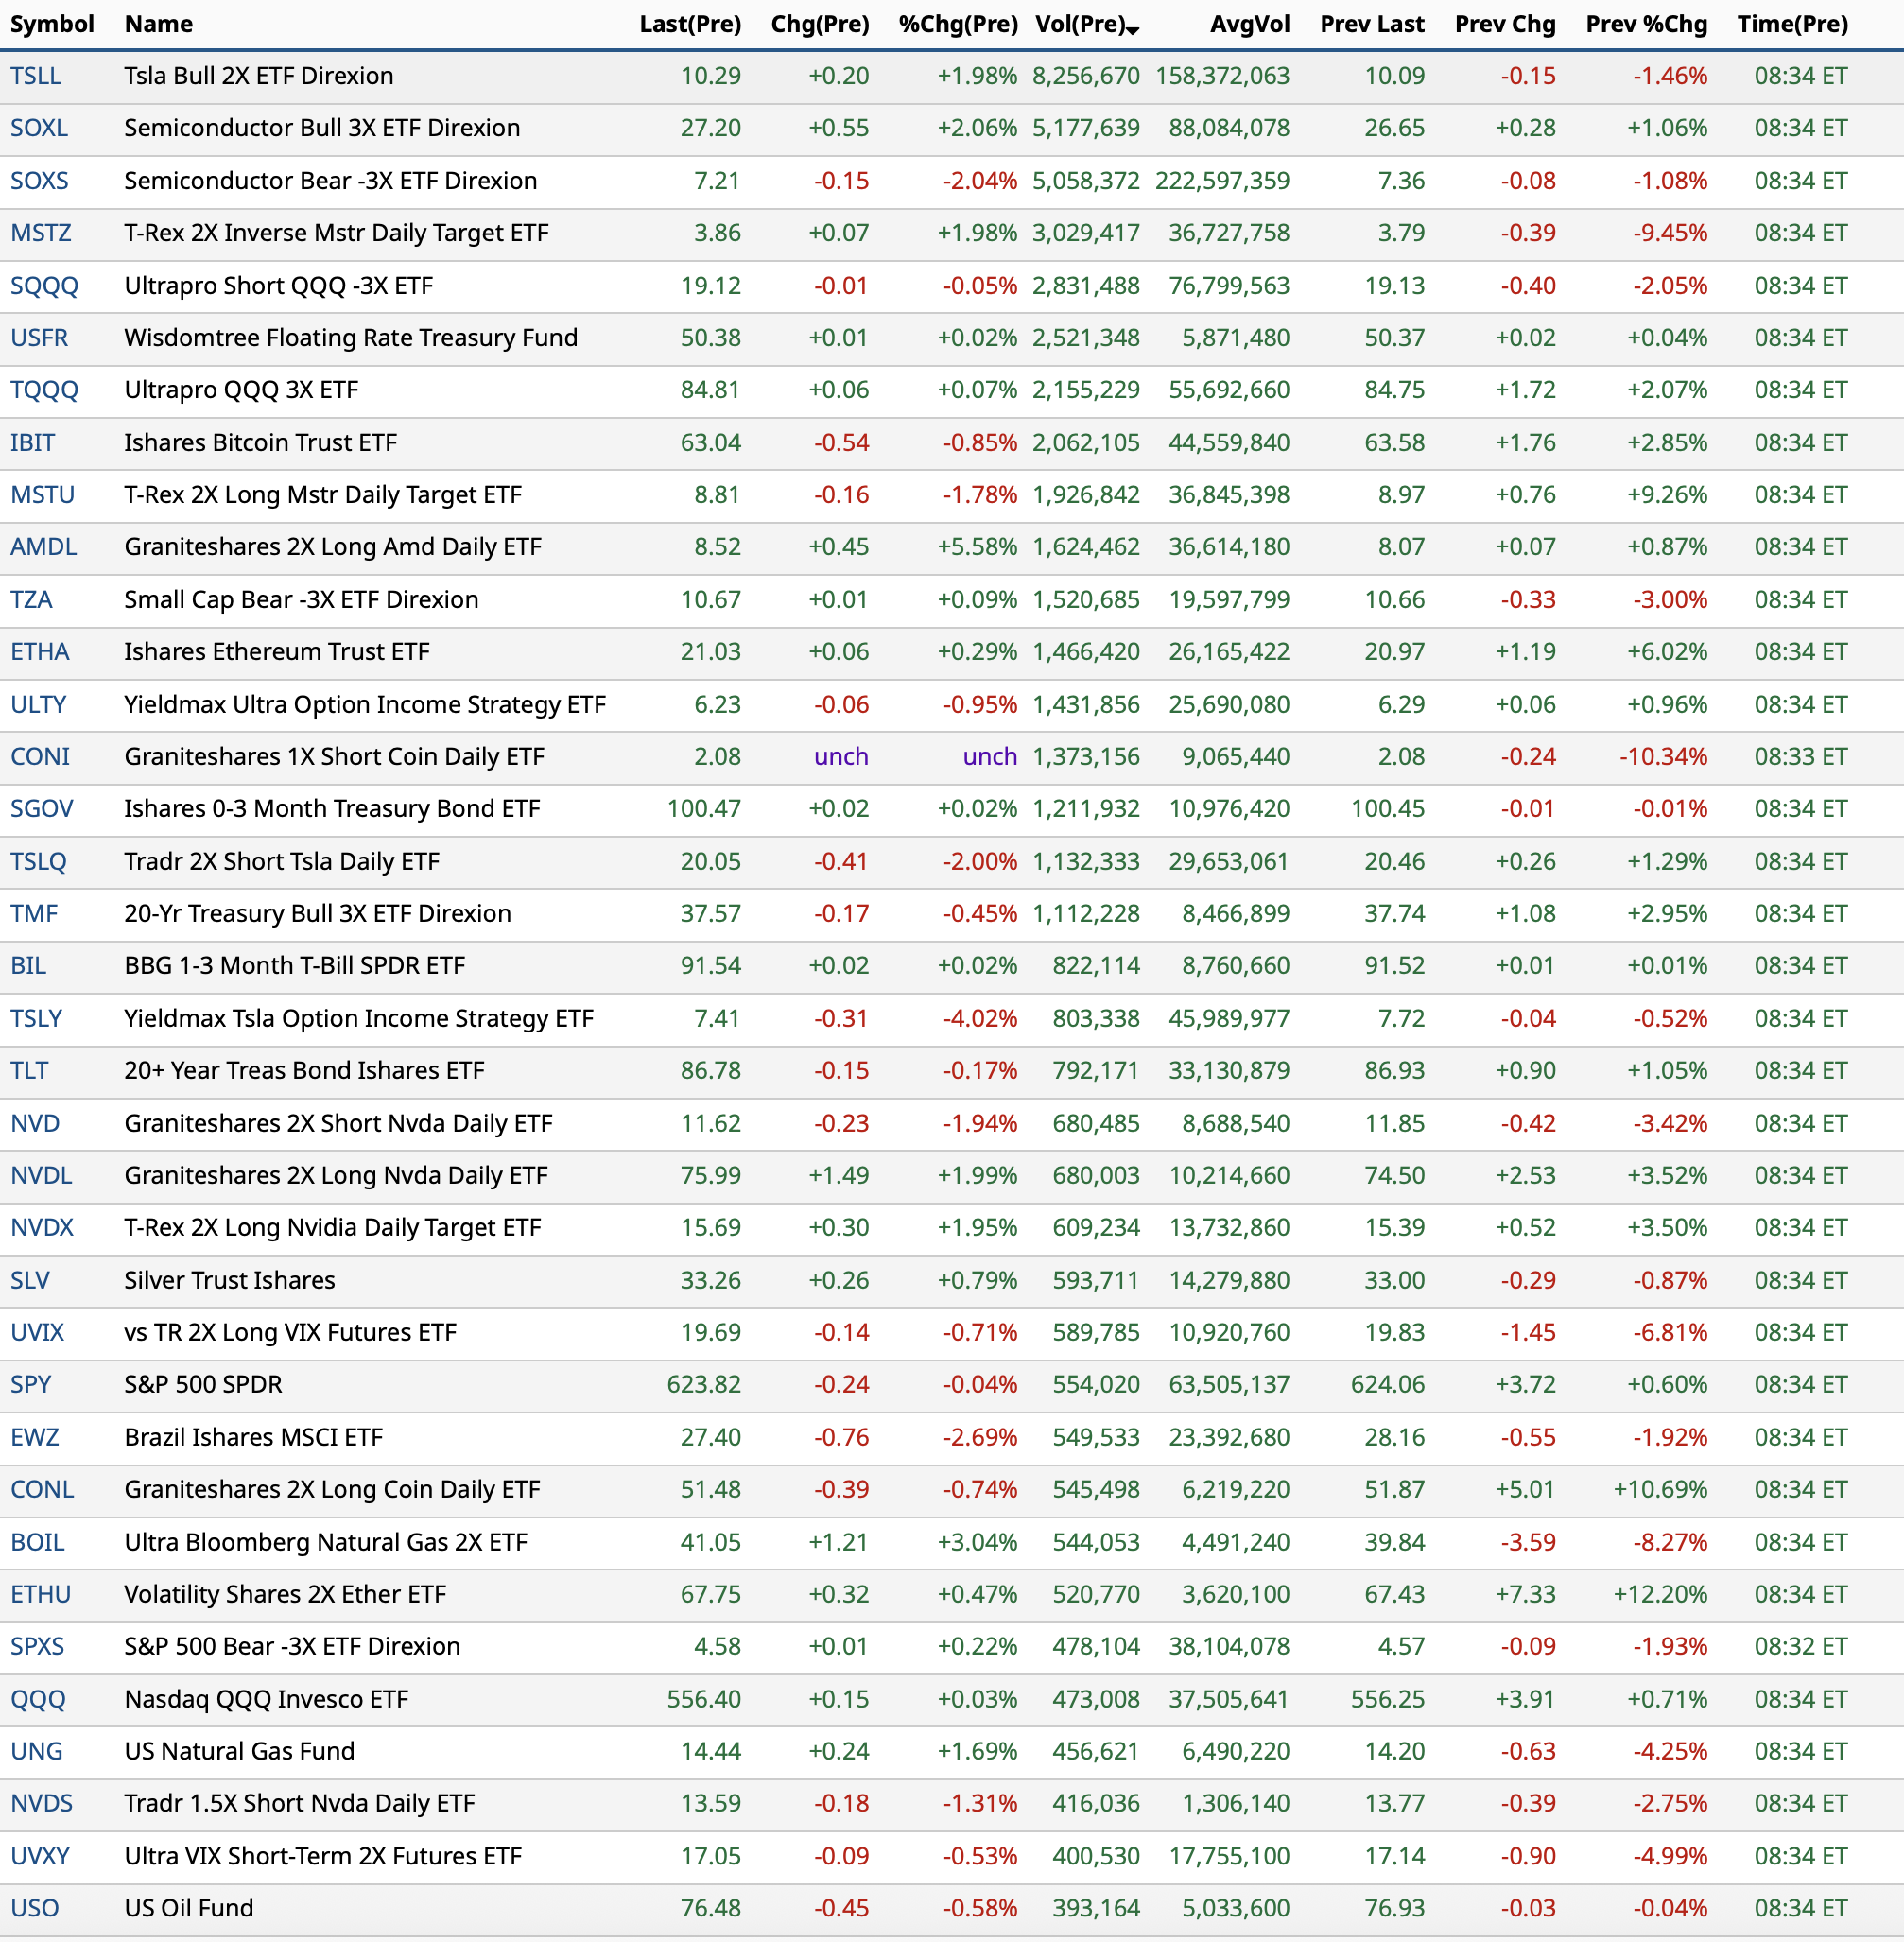Click the Prev %Chg column header
The height and width of the screenshot is (1942, 1904).
1645,24
